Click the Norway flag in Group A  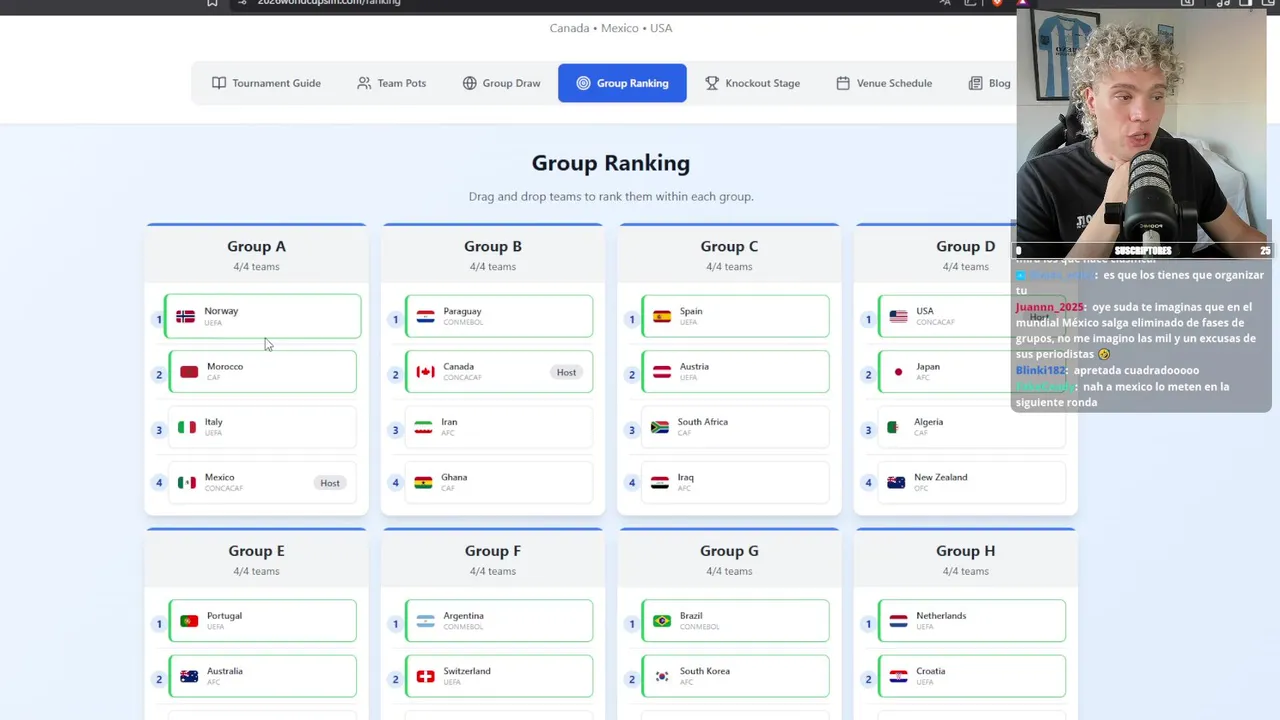(185, 316)
